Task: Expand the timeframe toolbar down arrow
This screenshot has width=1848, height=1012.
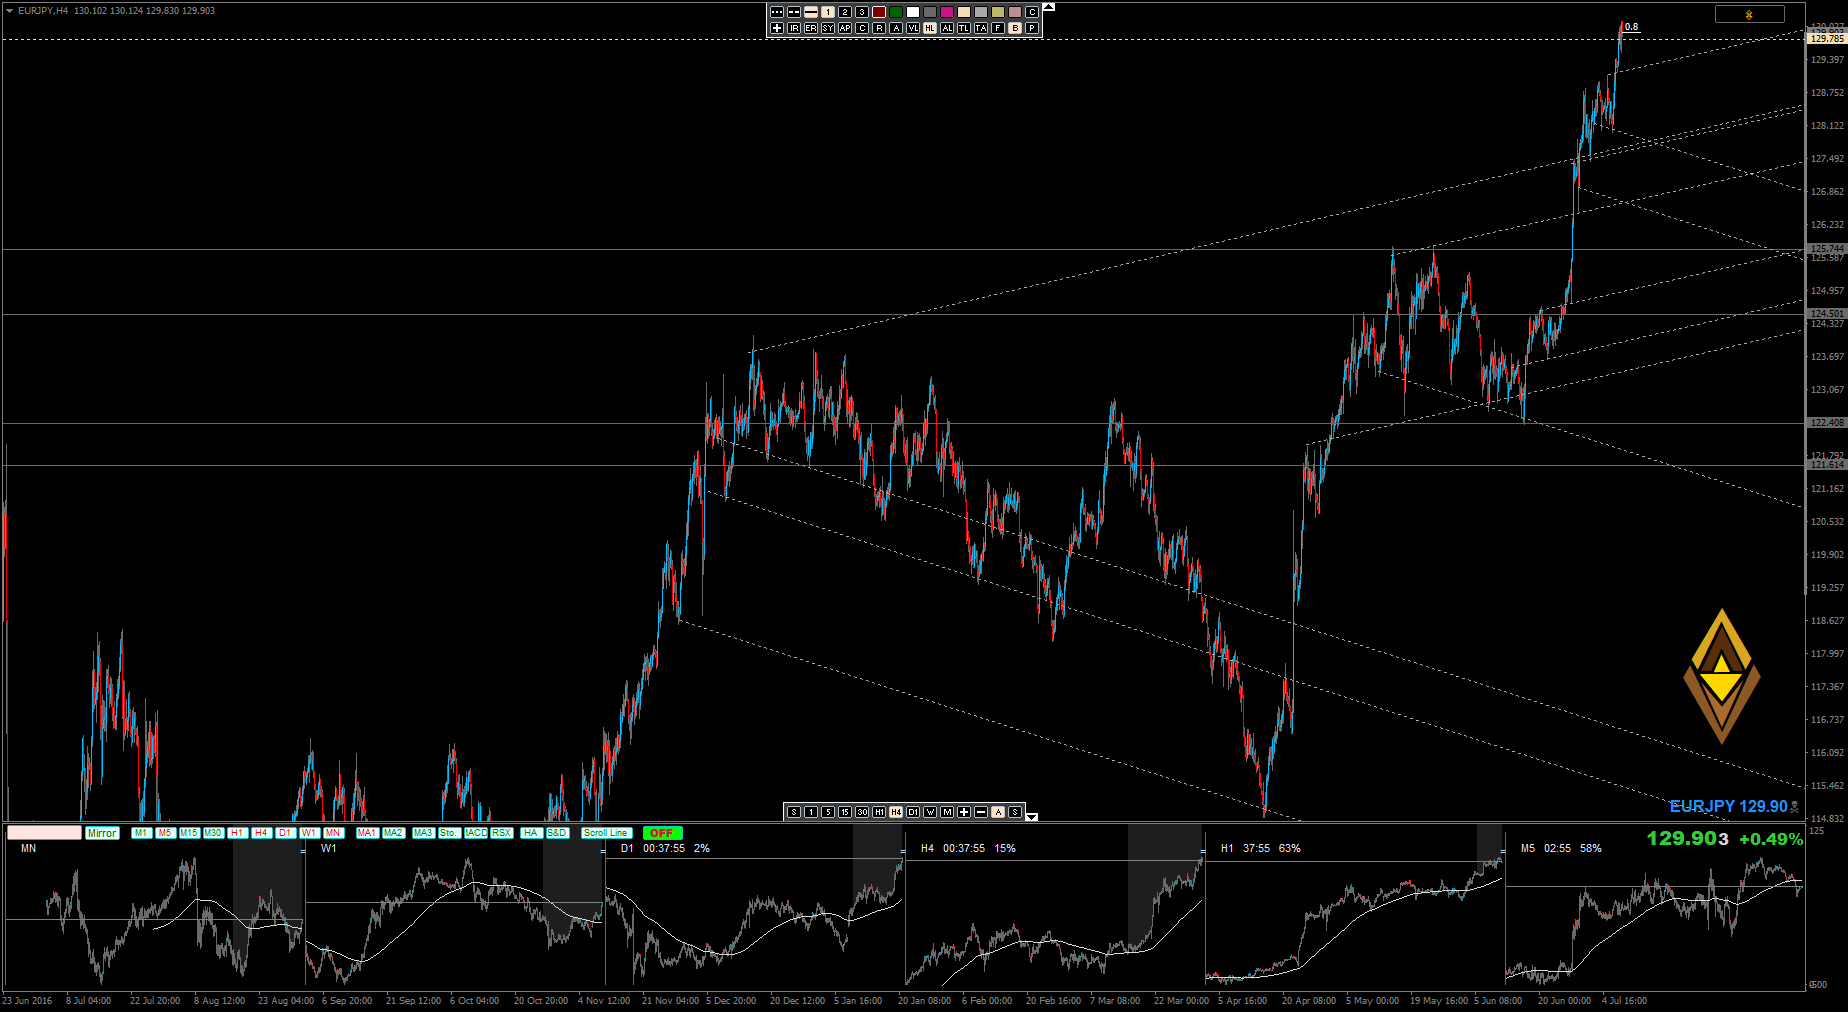Action: (x=1032, y=817)
